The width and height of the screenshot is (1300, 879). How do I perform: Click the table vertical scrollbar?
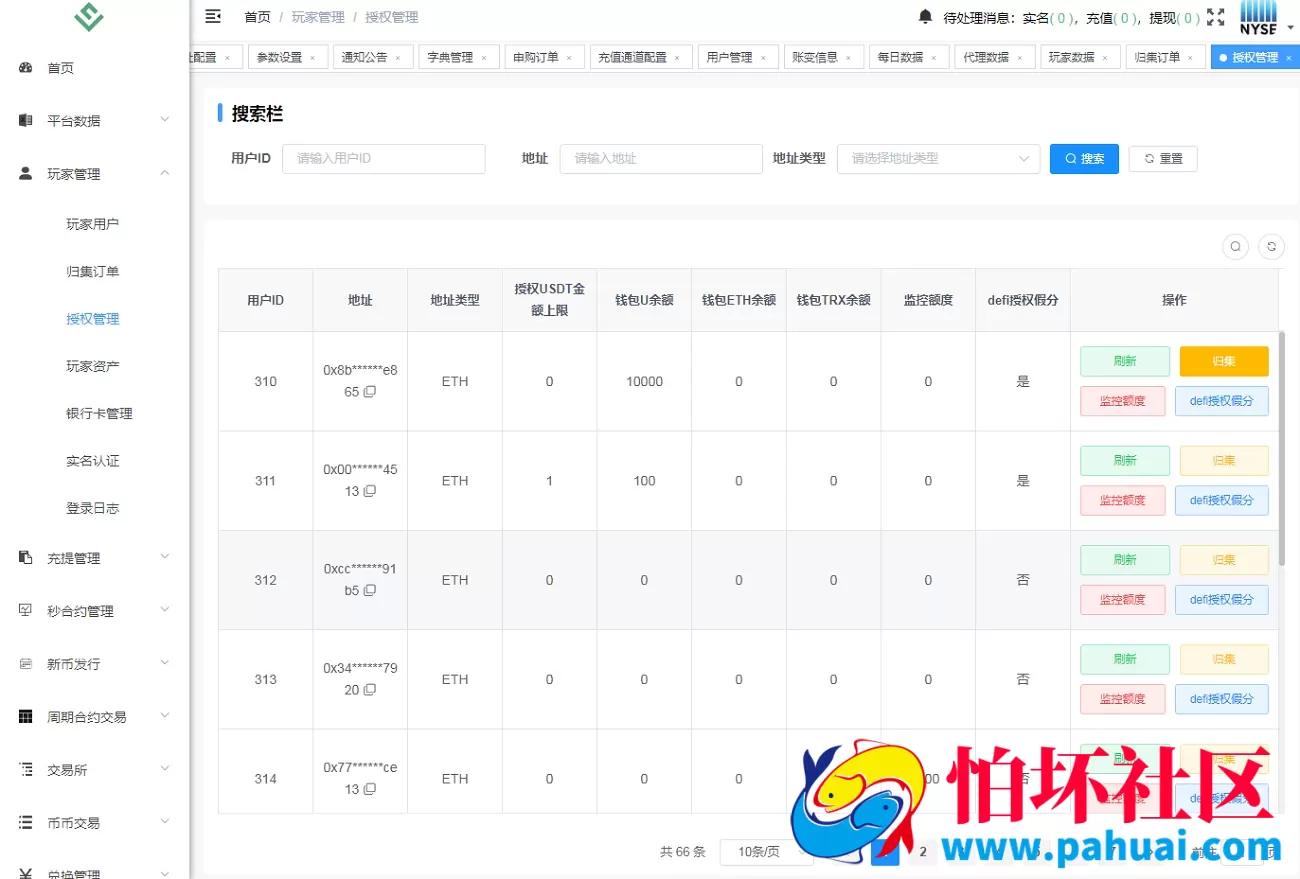tap(1282, 450)
